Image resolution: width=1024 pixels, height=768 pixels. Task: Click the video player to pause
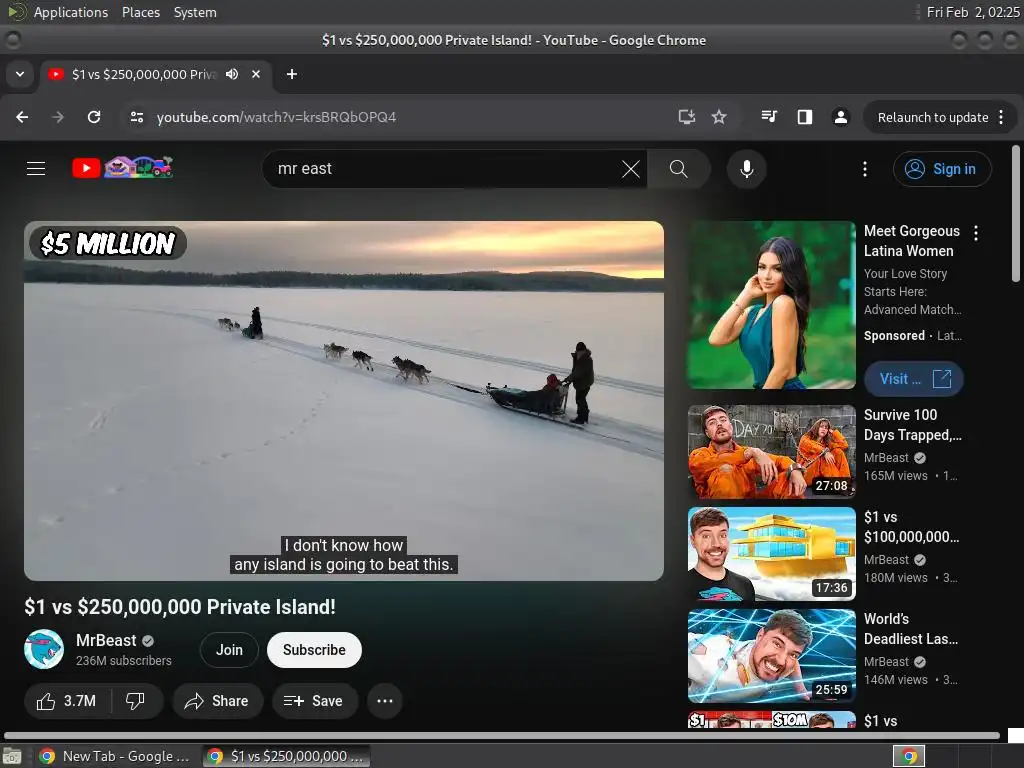tap(344, 401)
